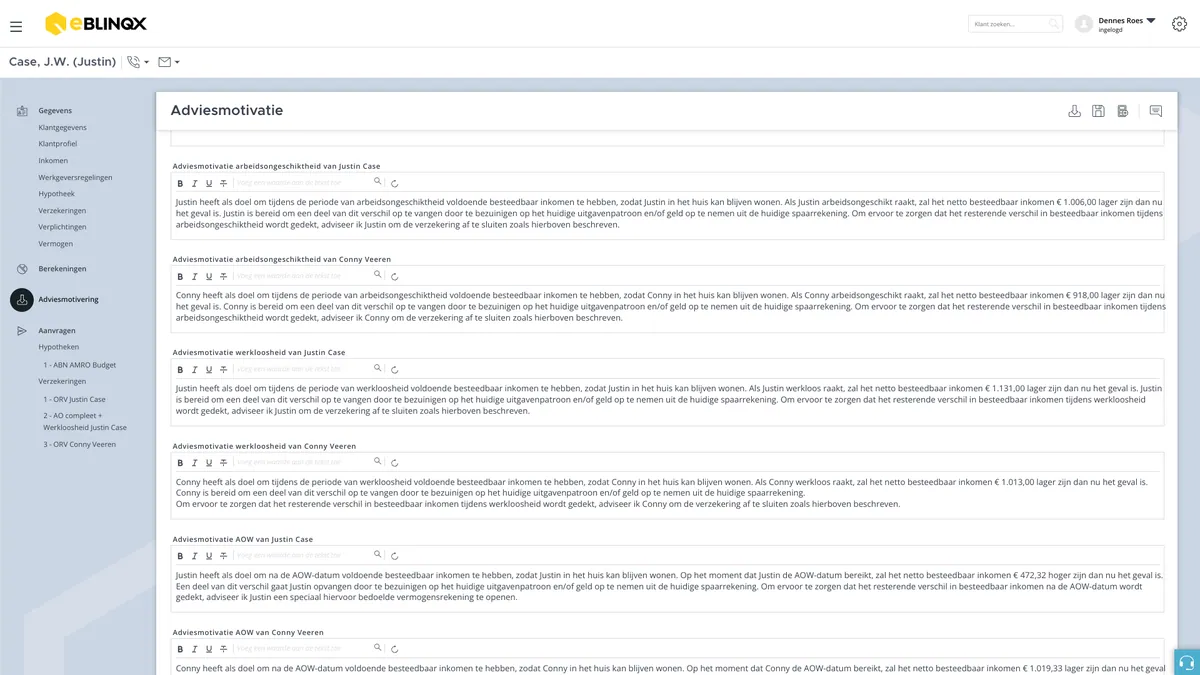Click the Klant zoeken search field
Image resolution: width=1200 pixels, height=675 pixels.
coord(1015,24)
